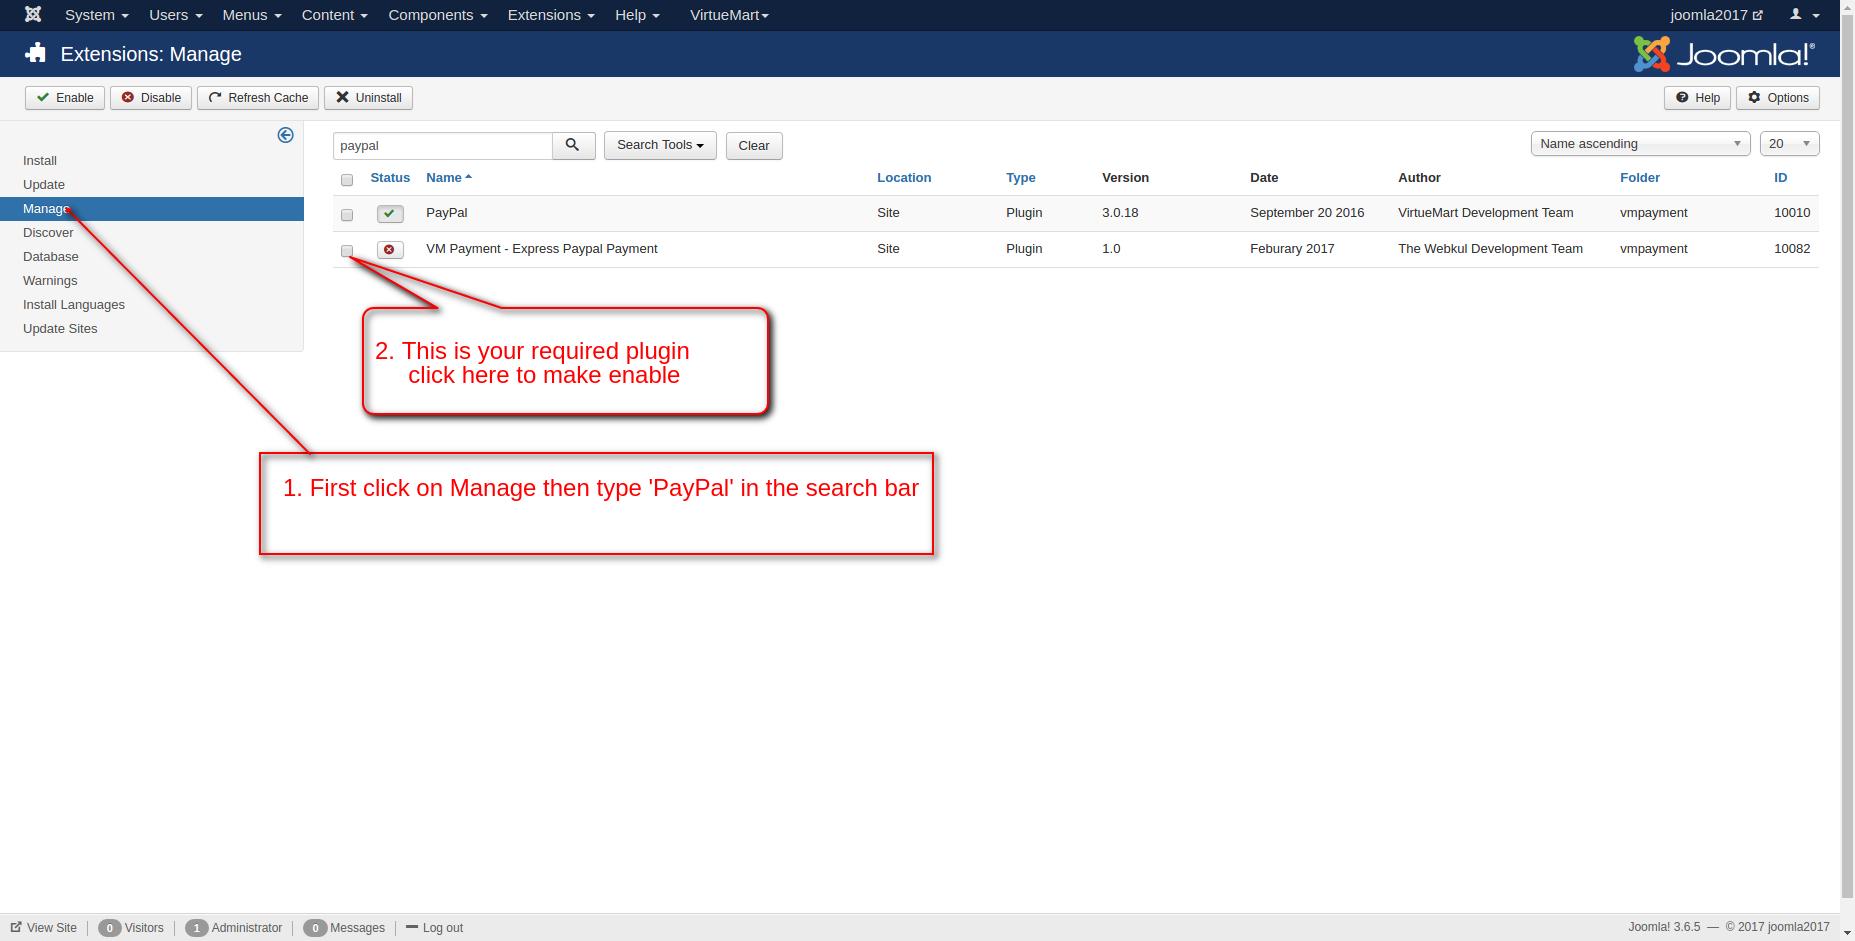Click in the paypal search field
The height and width of the screenshot is (941, 1855).
(443, 146)
